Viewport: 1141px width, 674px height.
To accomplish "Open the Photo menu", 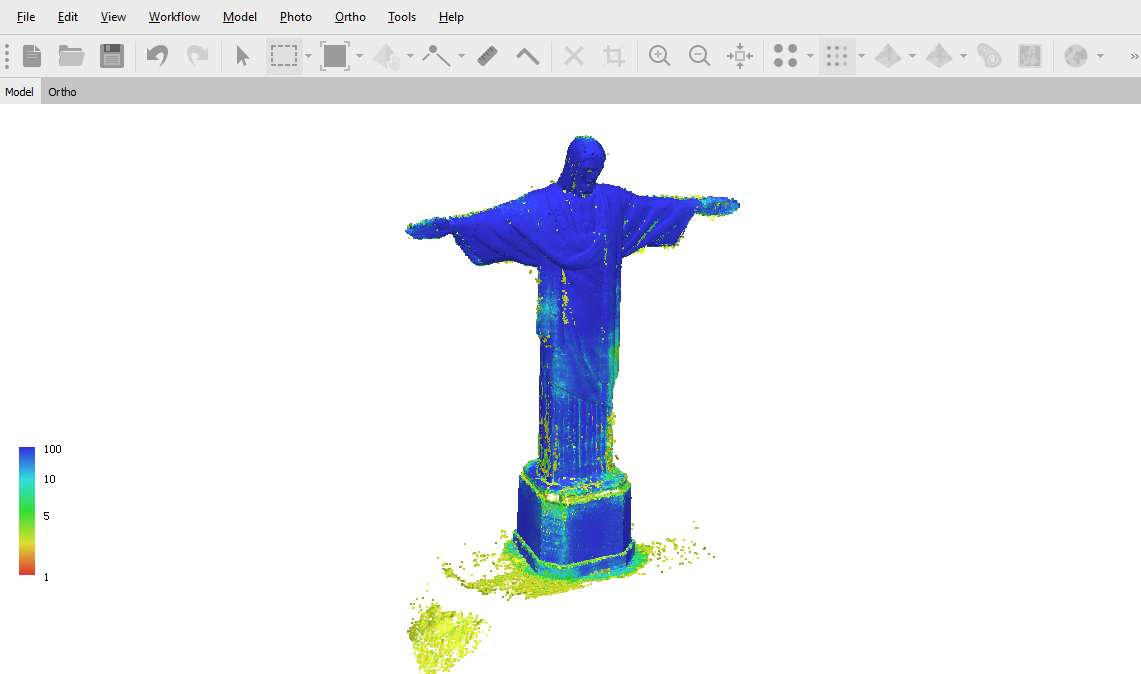I will pyautogui.click(x=295, y=17).
